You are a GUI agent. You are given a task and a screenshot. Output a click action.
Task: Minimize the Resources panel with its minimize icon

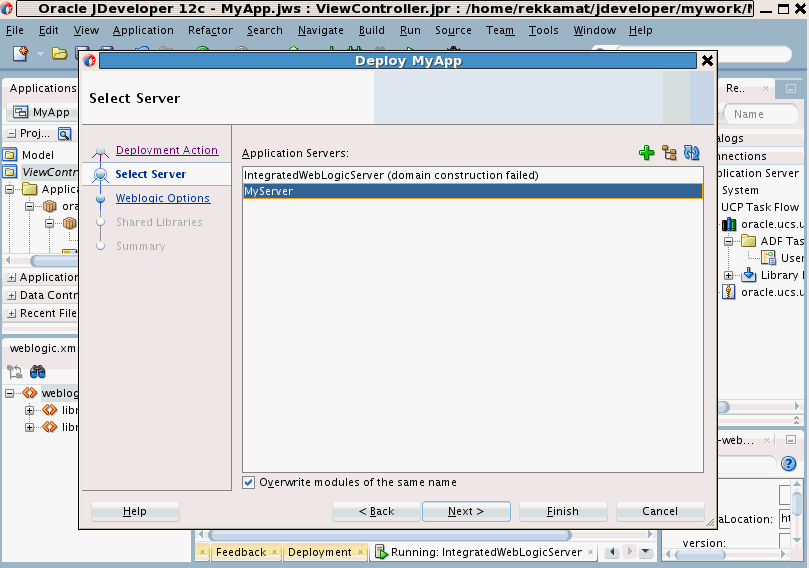click(790, 89)
